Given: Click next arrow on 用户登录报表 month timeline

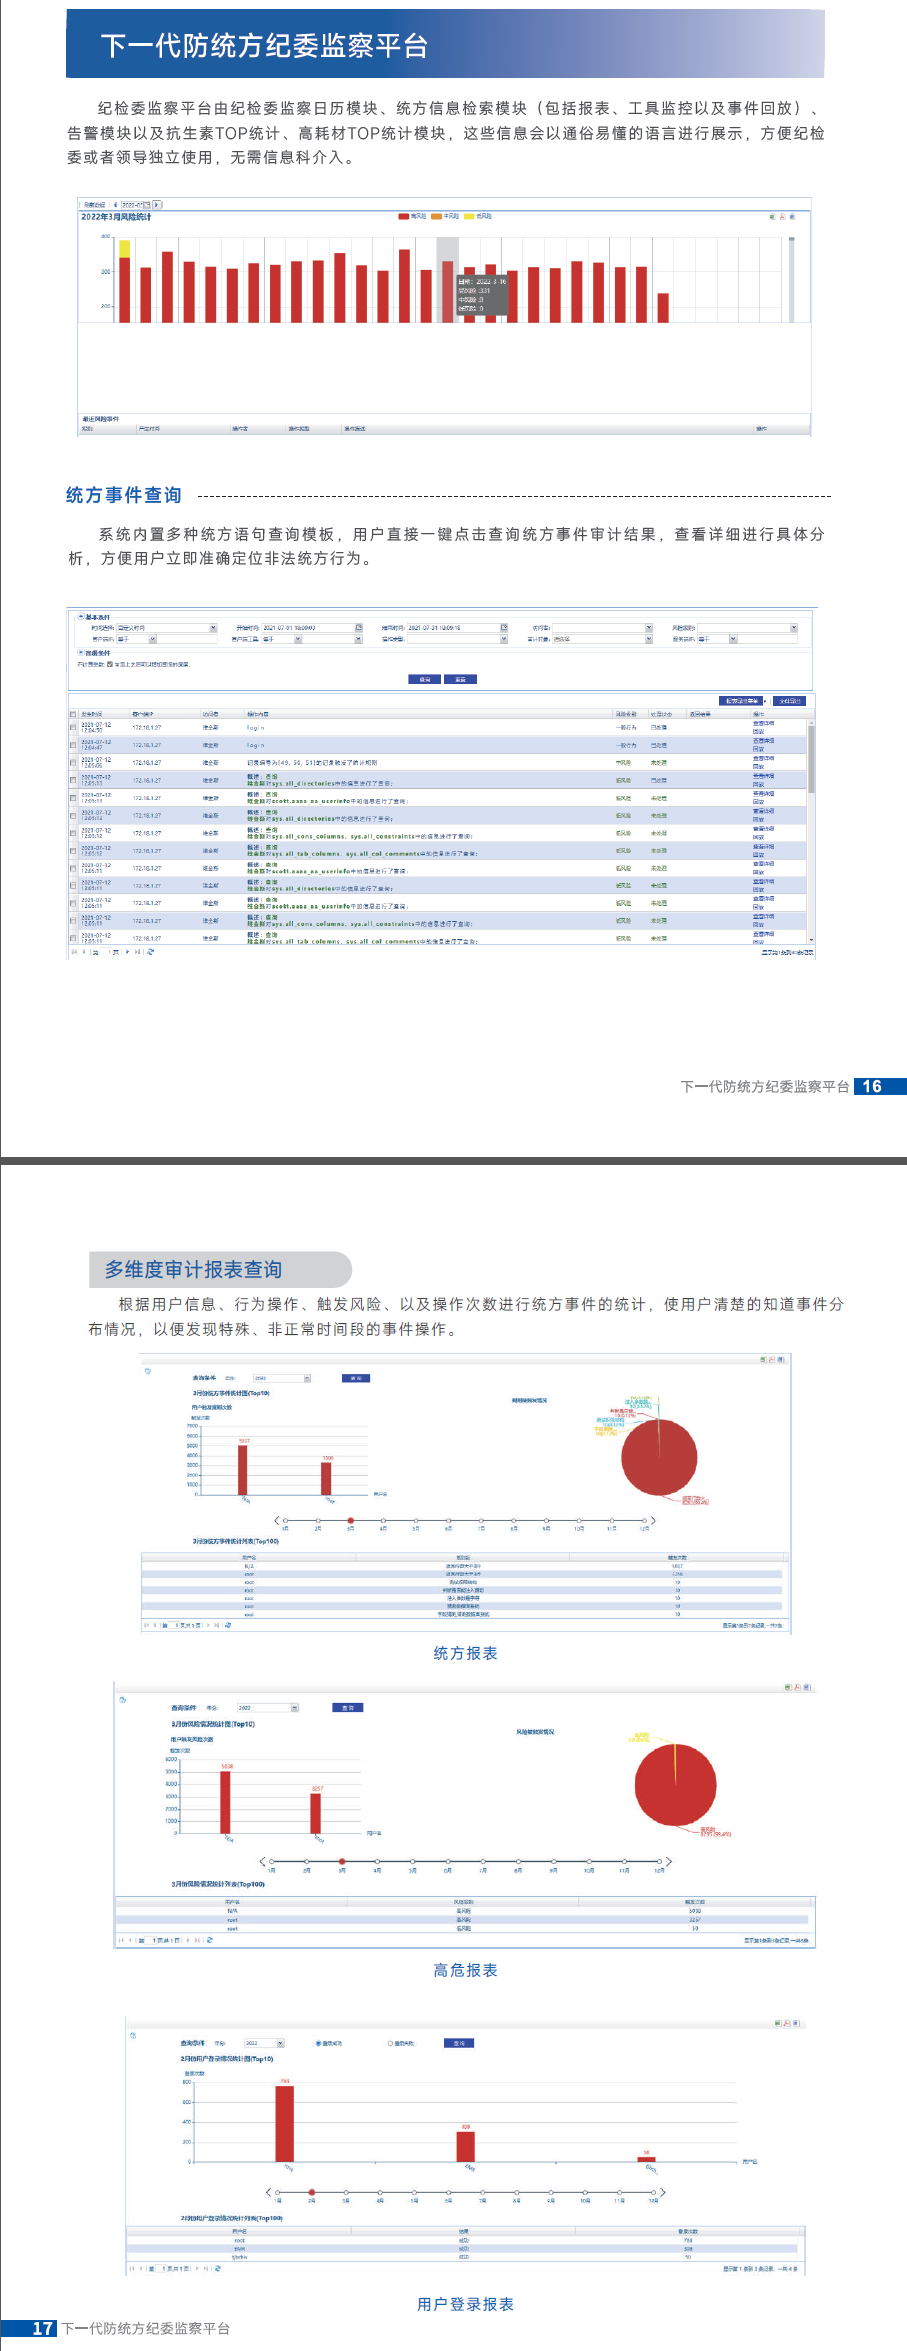Looking at the screenshot, I should (x=662, y=2192).
